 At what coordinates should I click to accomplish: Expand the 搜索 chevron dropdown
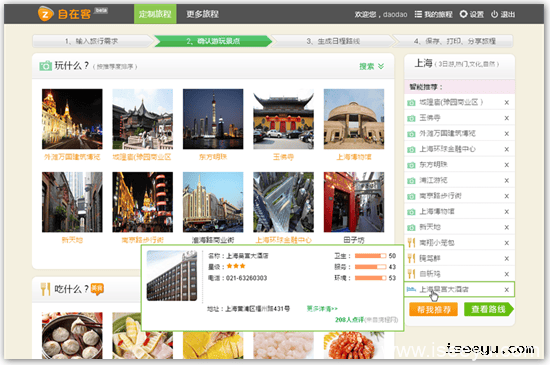(x=381, y=66)
